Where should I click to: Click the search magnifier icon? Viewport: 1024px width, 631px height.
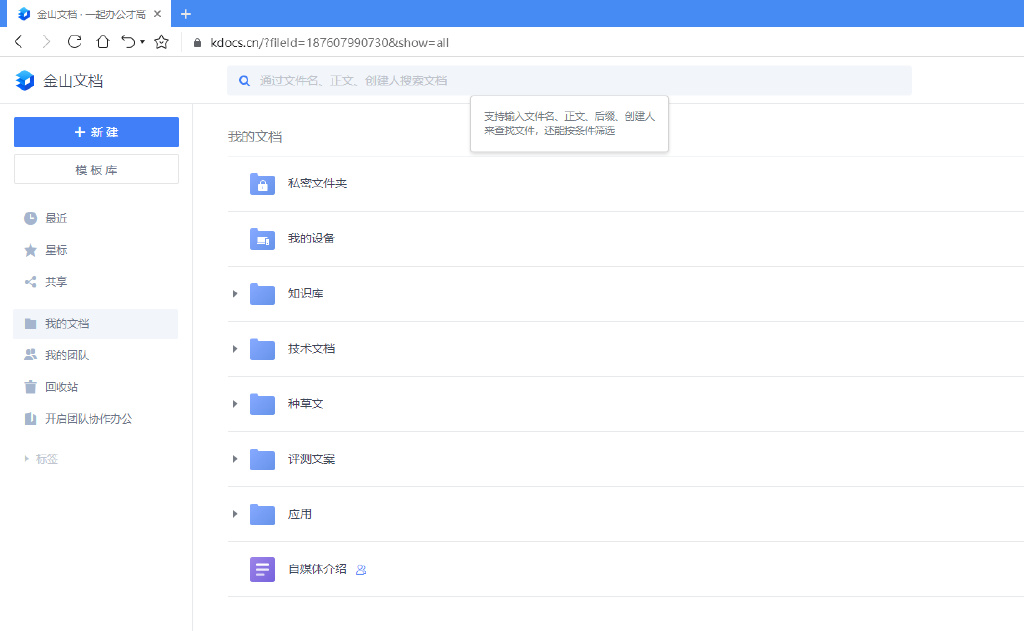tap(244, 81)
